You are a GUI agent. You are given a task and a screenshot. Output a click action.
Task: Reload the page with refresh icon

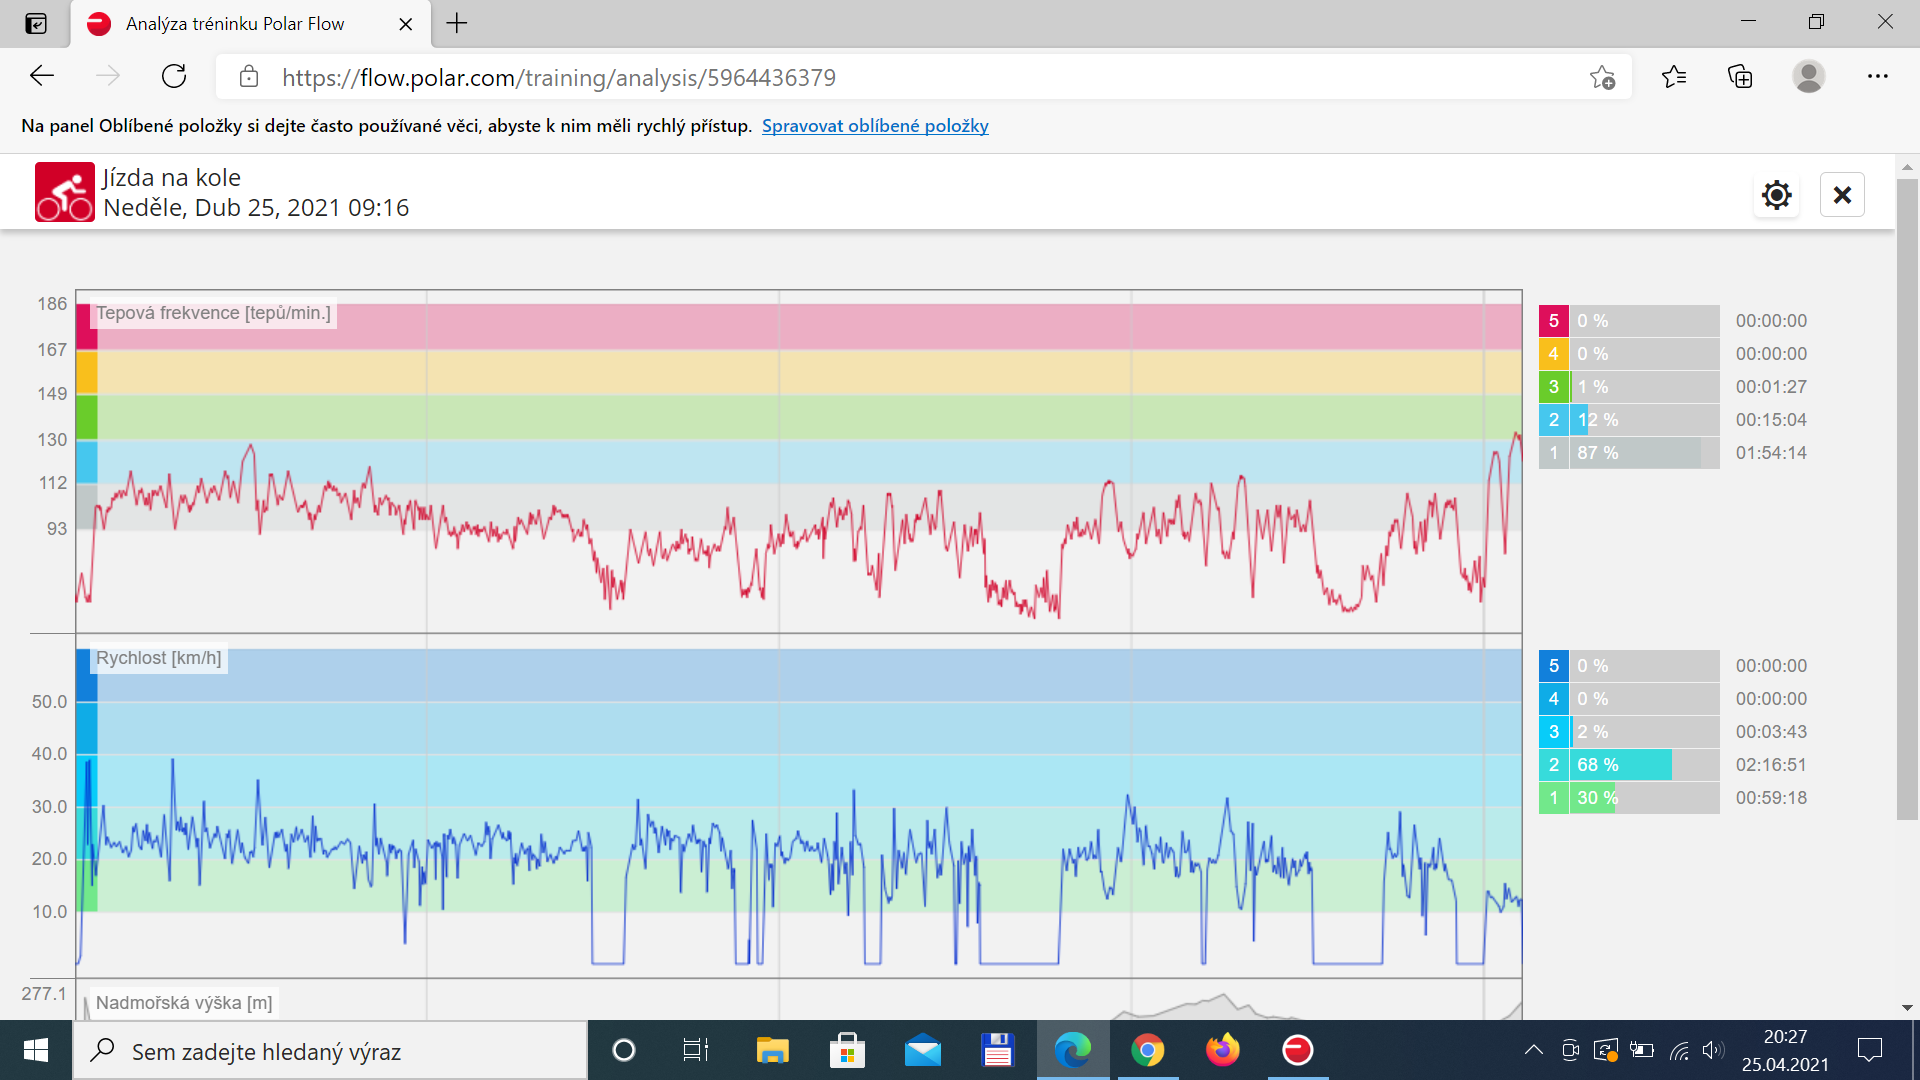(174, 77)
